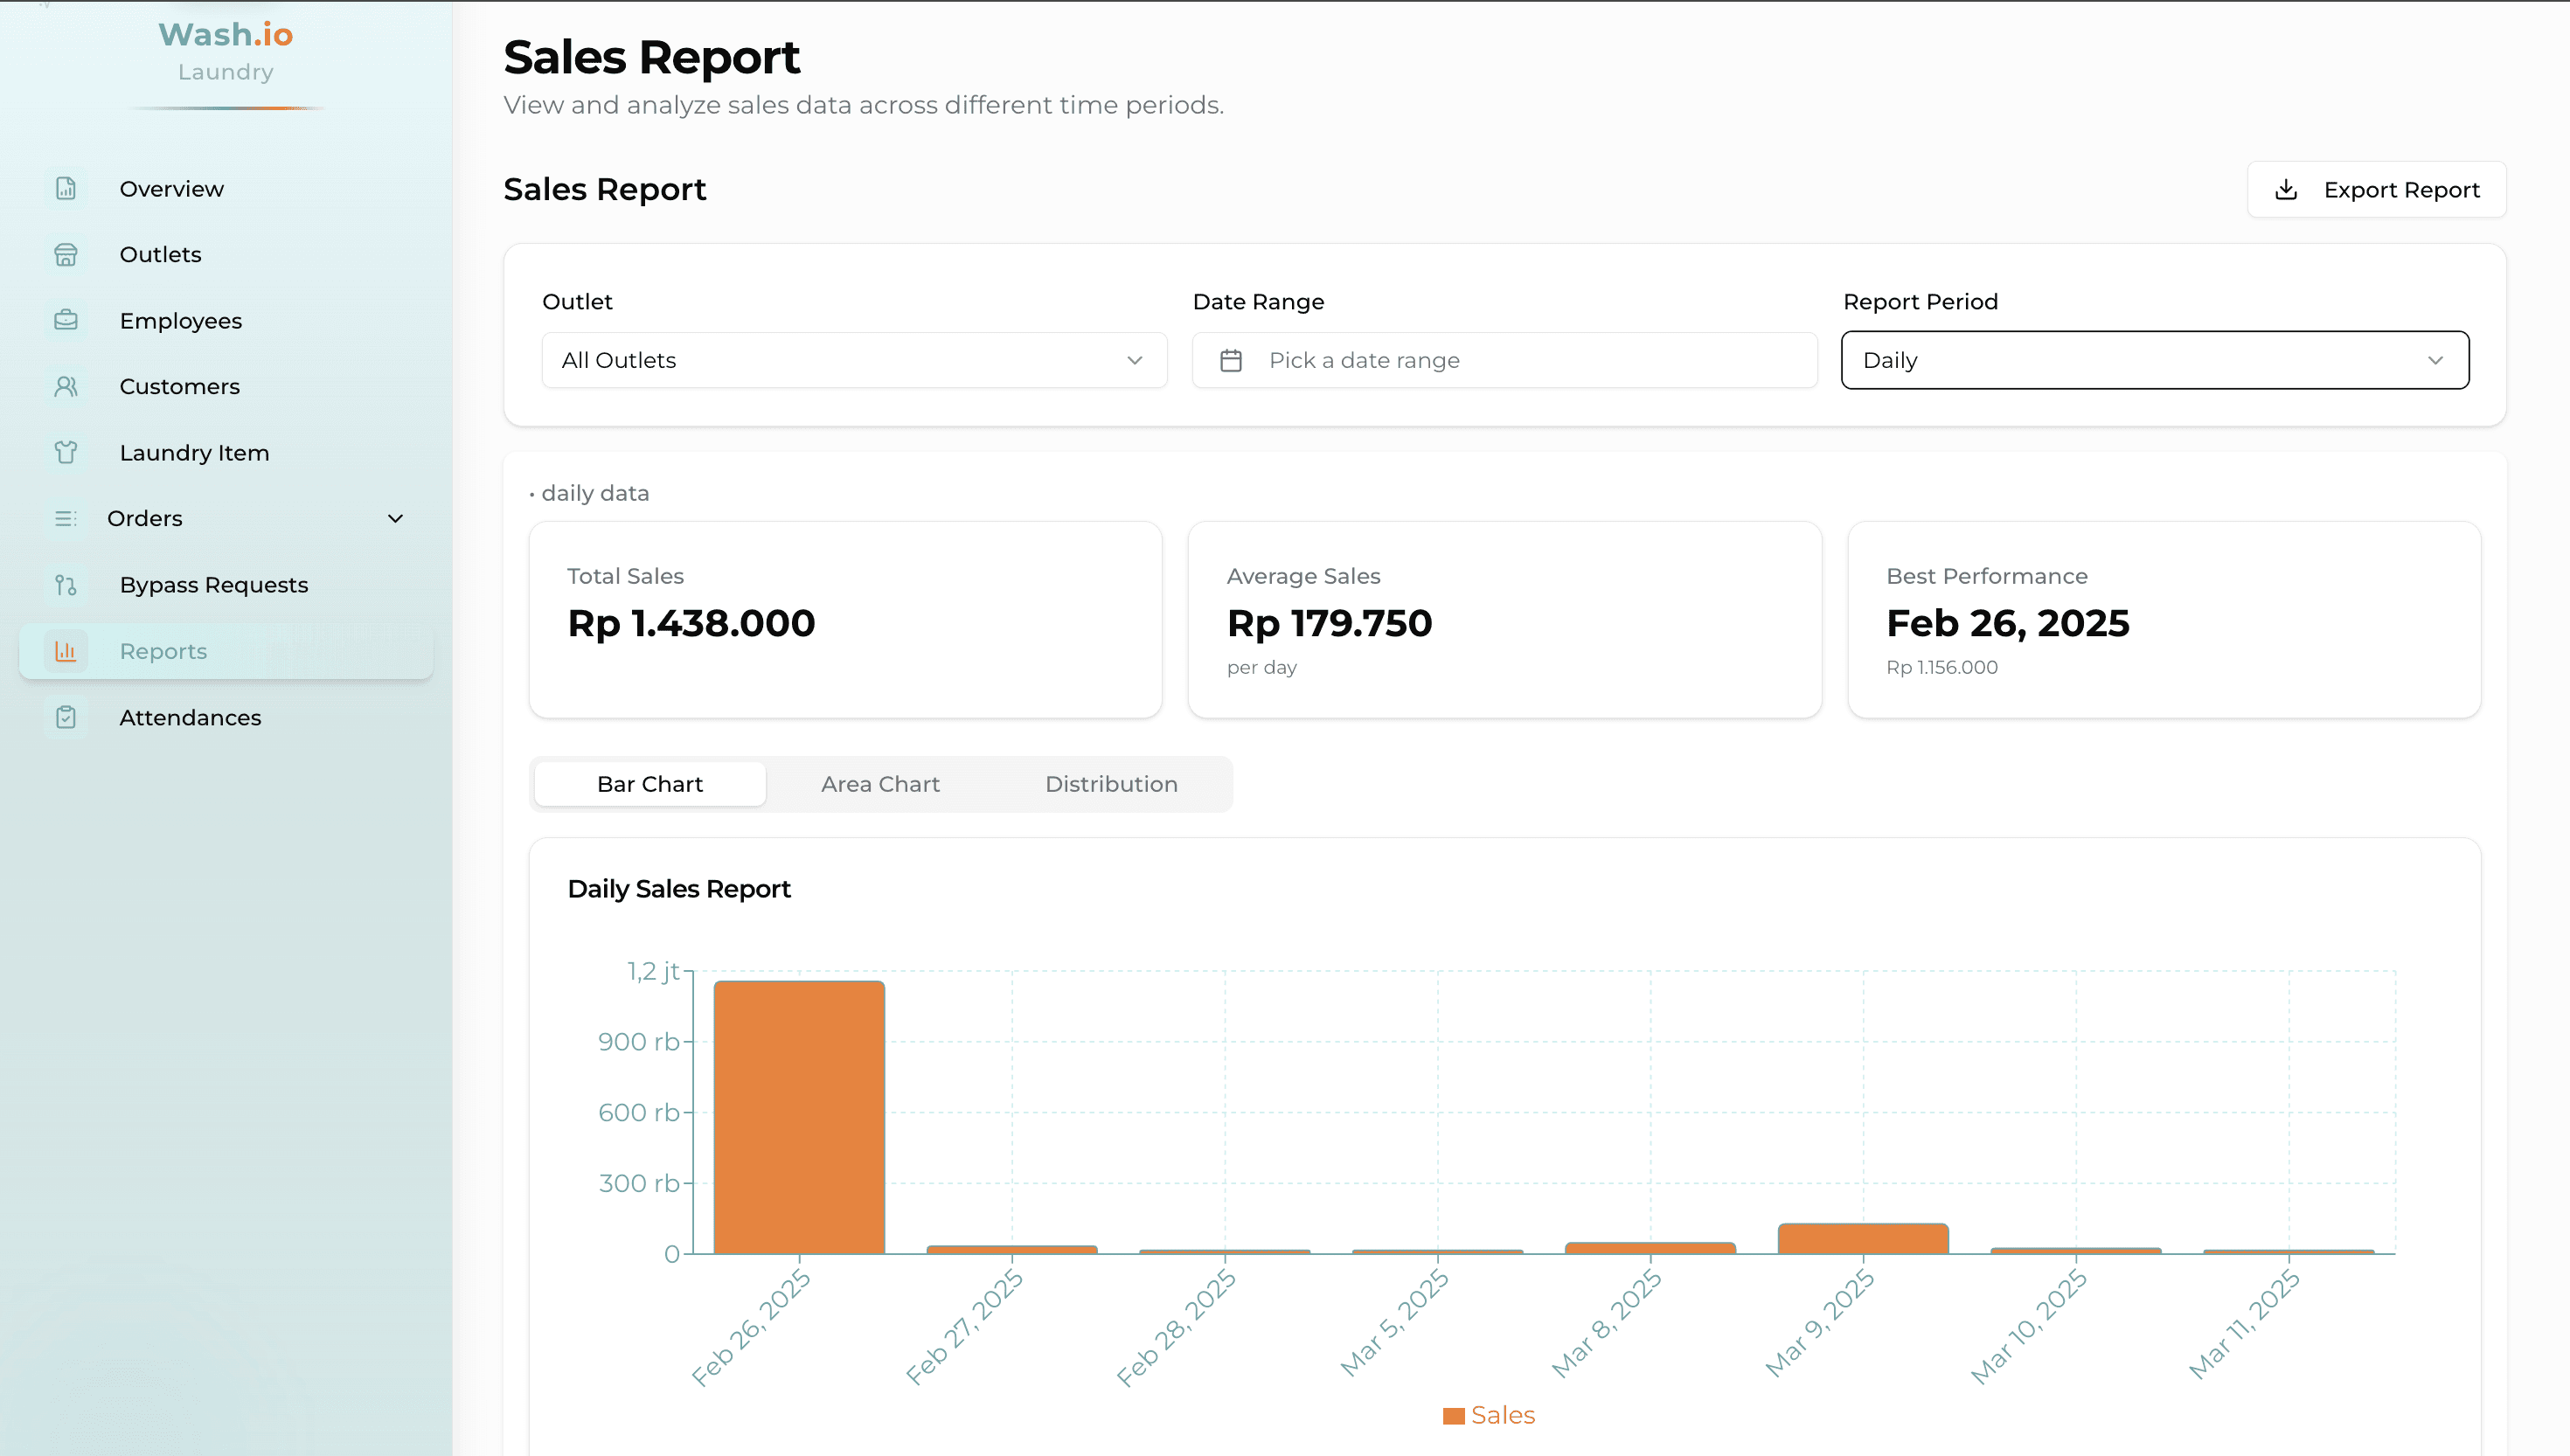Screen dimensions: 2570x1456
Task: Click the Attendances clipboard icon
Action: pyautogui.click(x=65, y=717)
